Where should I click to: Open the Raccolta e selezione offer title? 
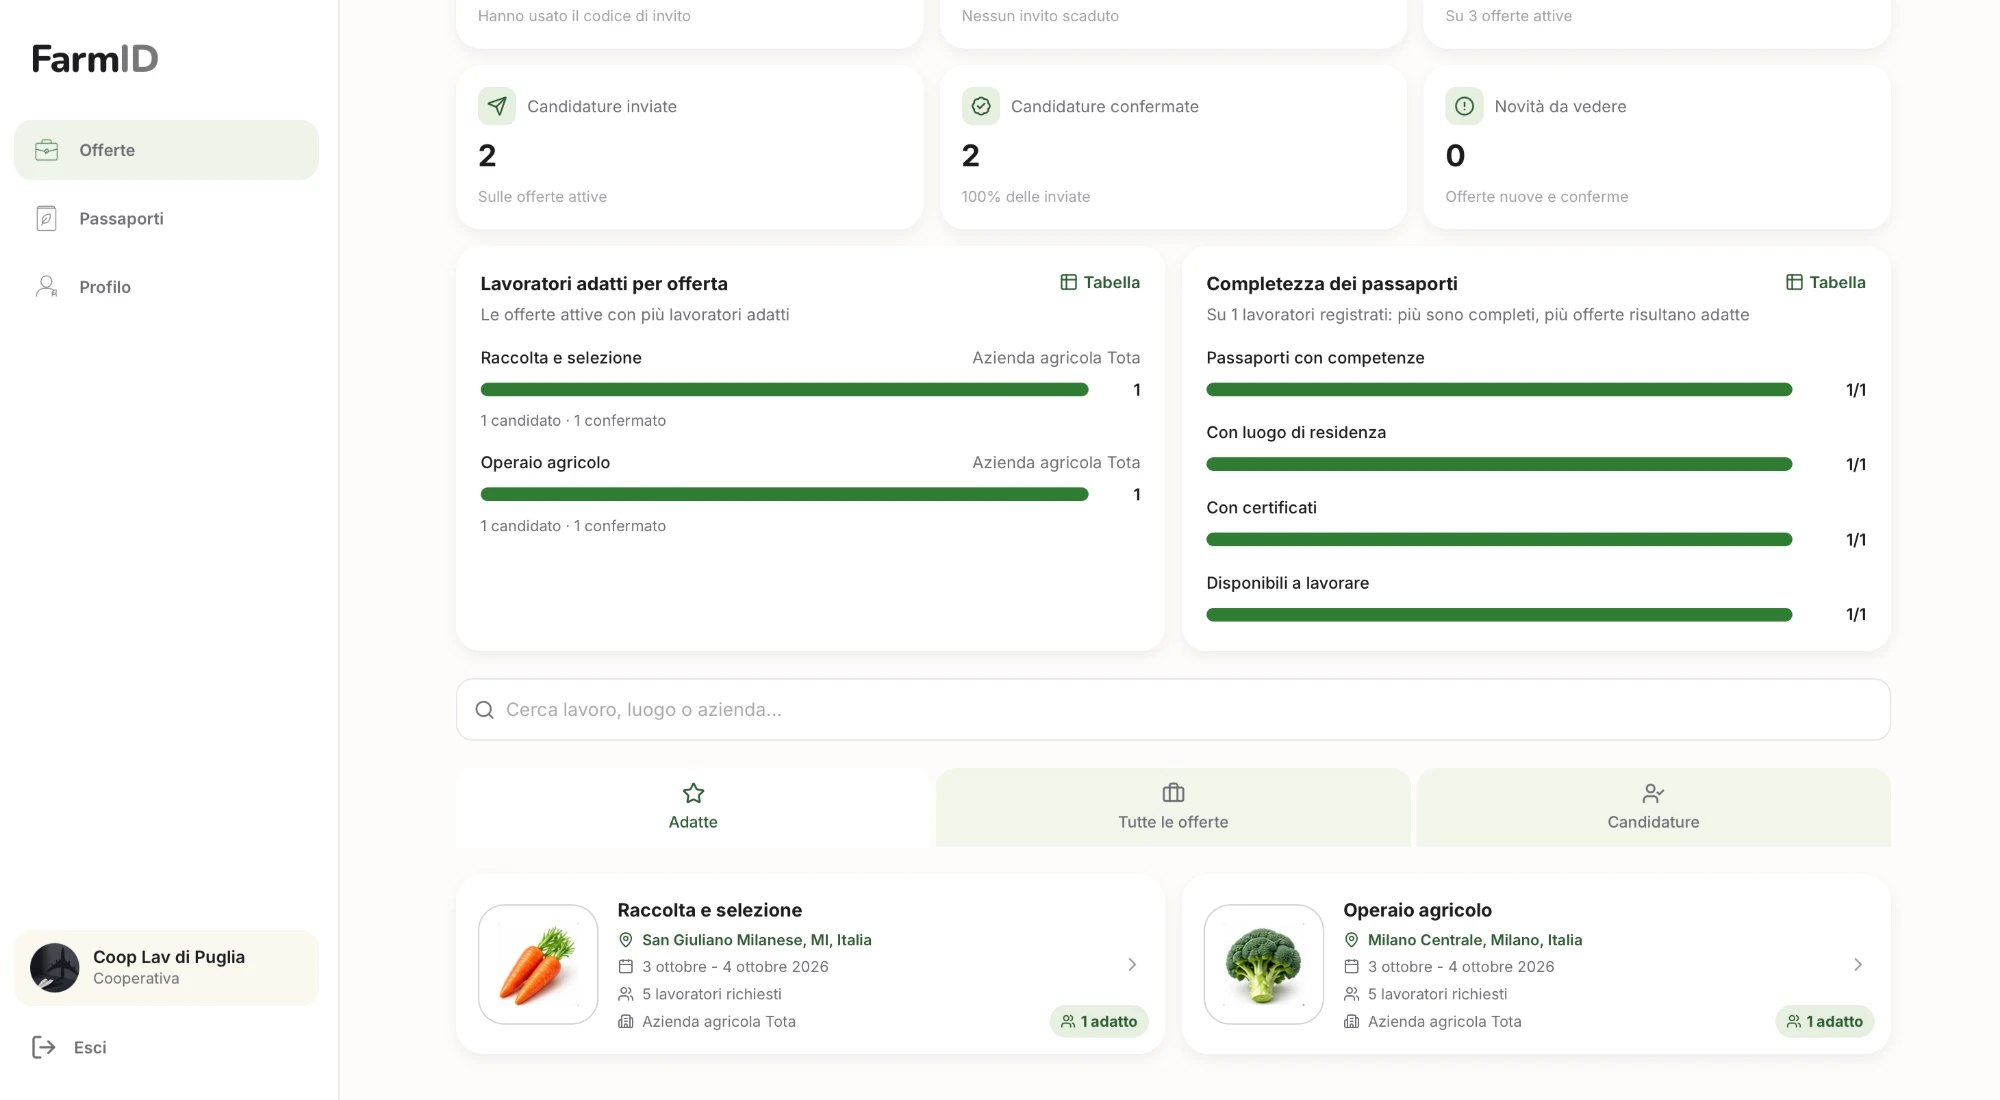710,910
